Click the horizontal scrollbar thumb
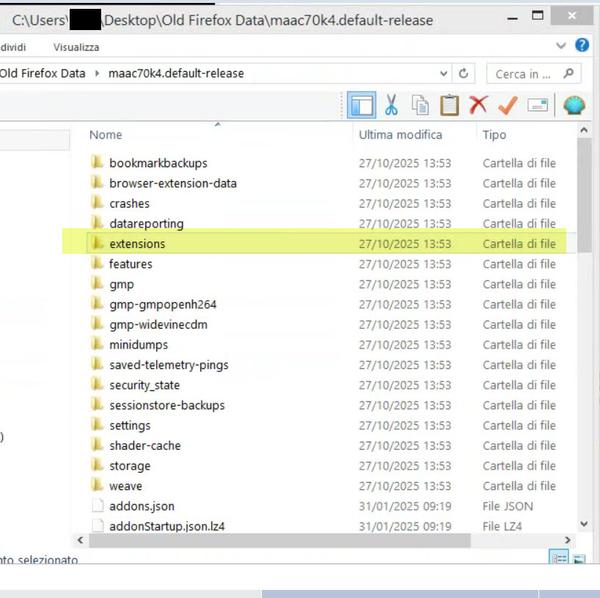Image resolution: width=600 pixels, height=598 pixels. click(x=279, y=540)
